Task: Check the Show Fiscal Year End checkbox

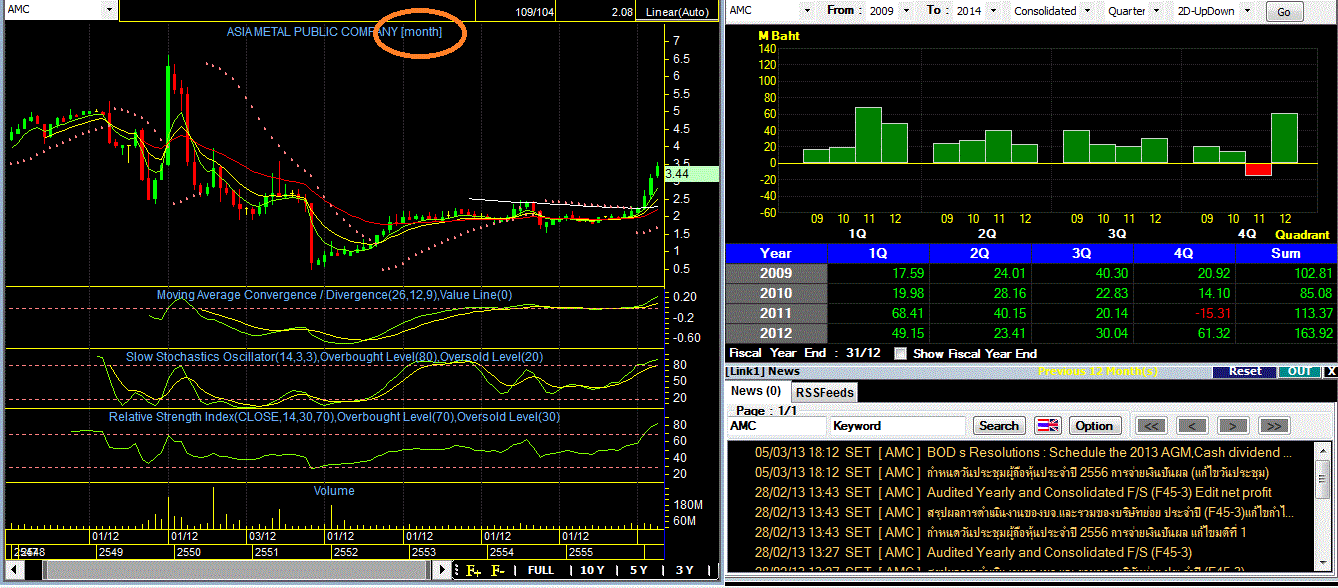Action: tap(900, 354)
